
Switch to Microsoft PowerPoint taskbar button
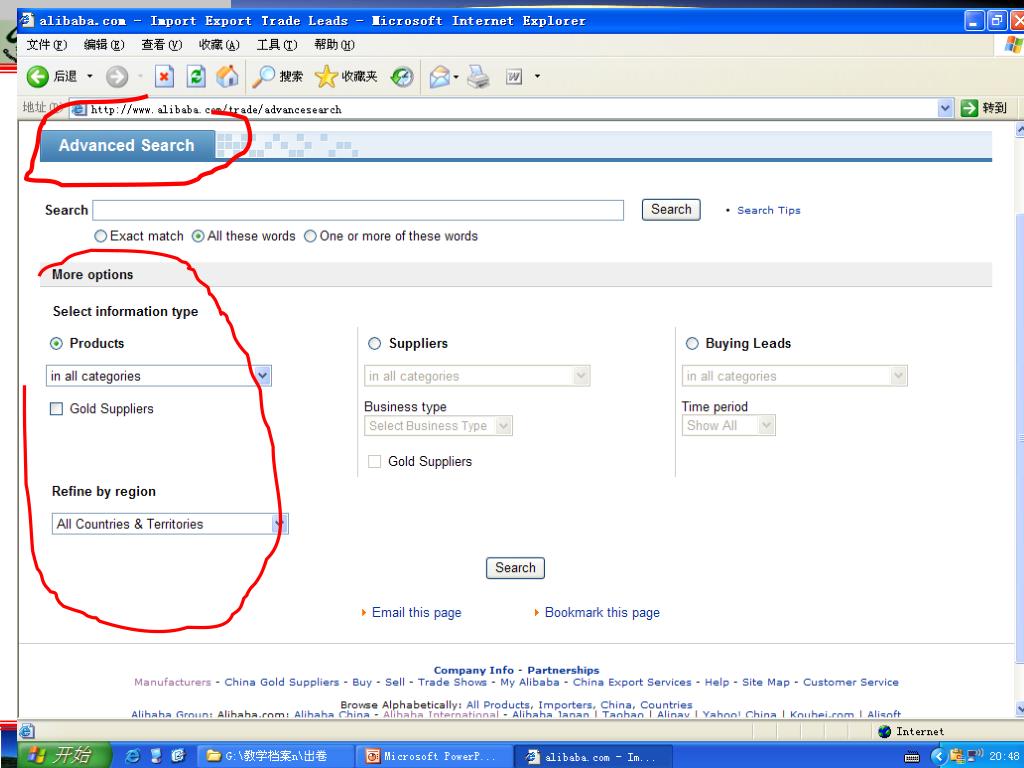[432, 756]
